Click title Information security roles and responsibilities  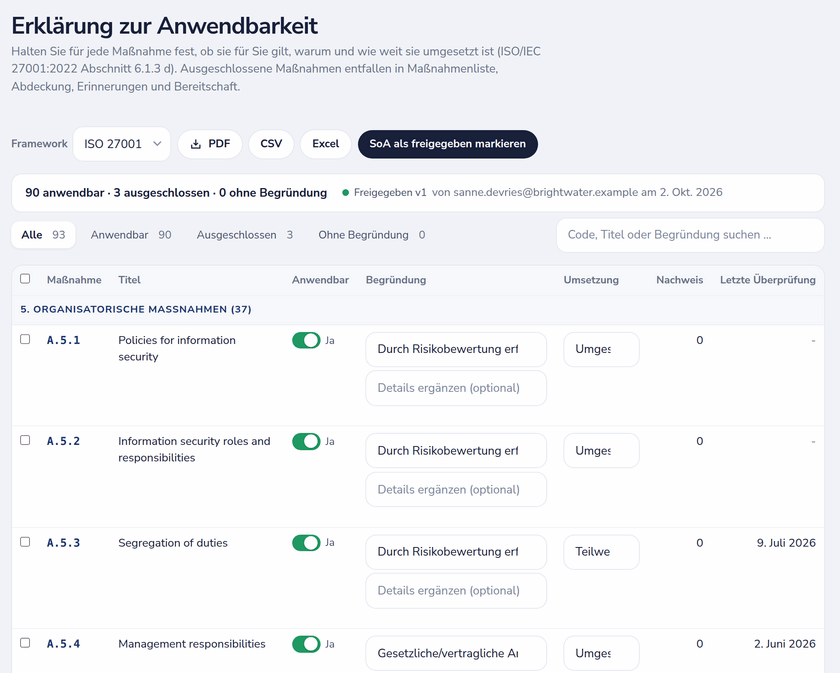click(194, 450)
